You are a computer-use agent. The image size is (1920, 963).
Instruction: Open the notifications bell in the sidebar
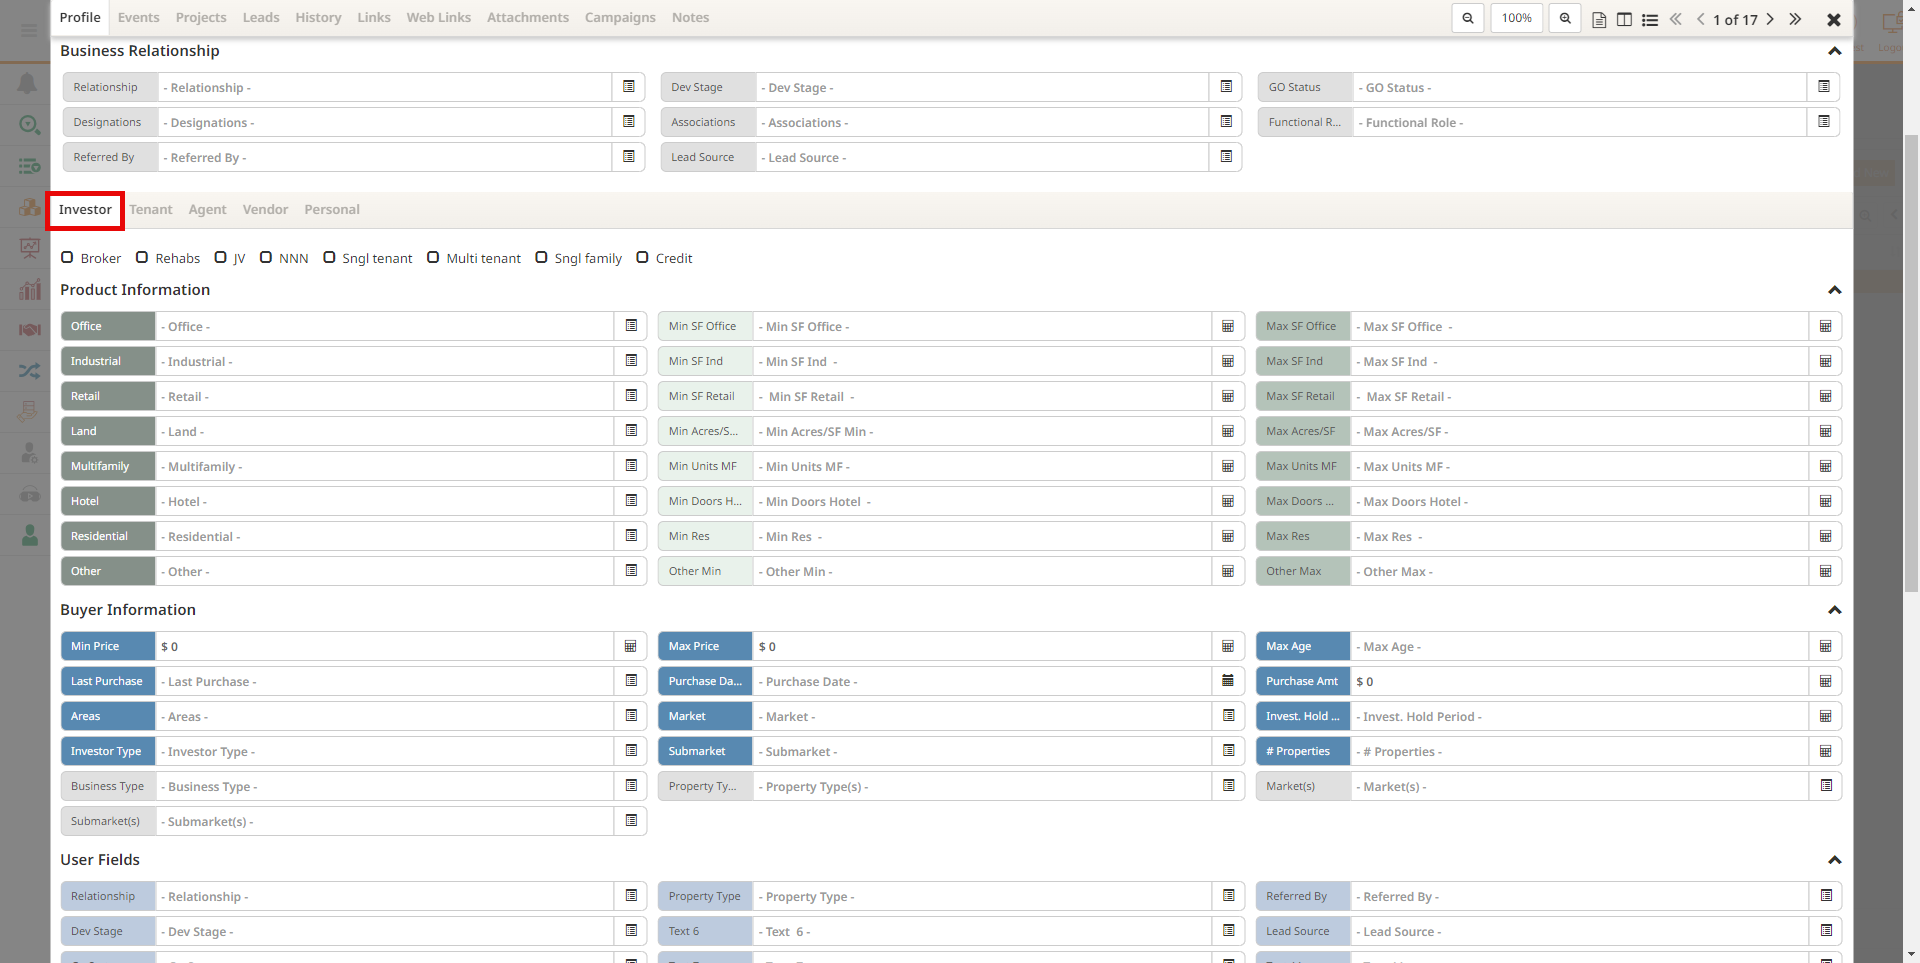click(x=28, y=83)
